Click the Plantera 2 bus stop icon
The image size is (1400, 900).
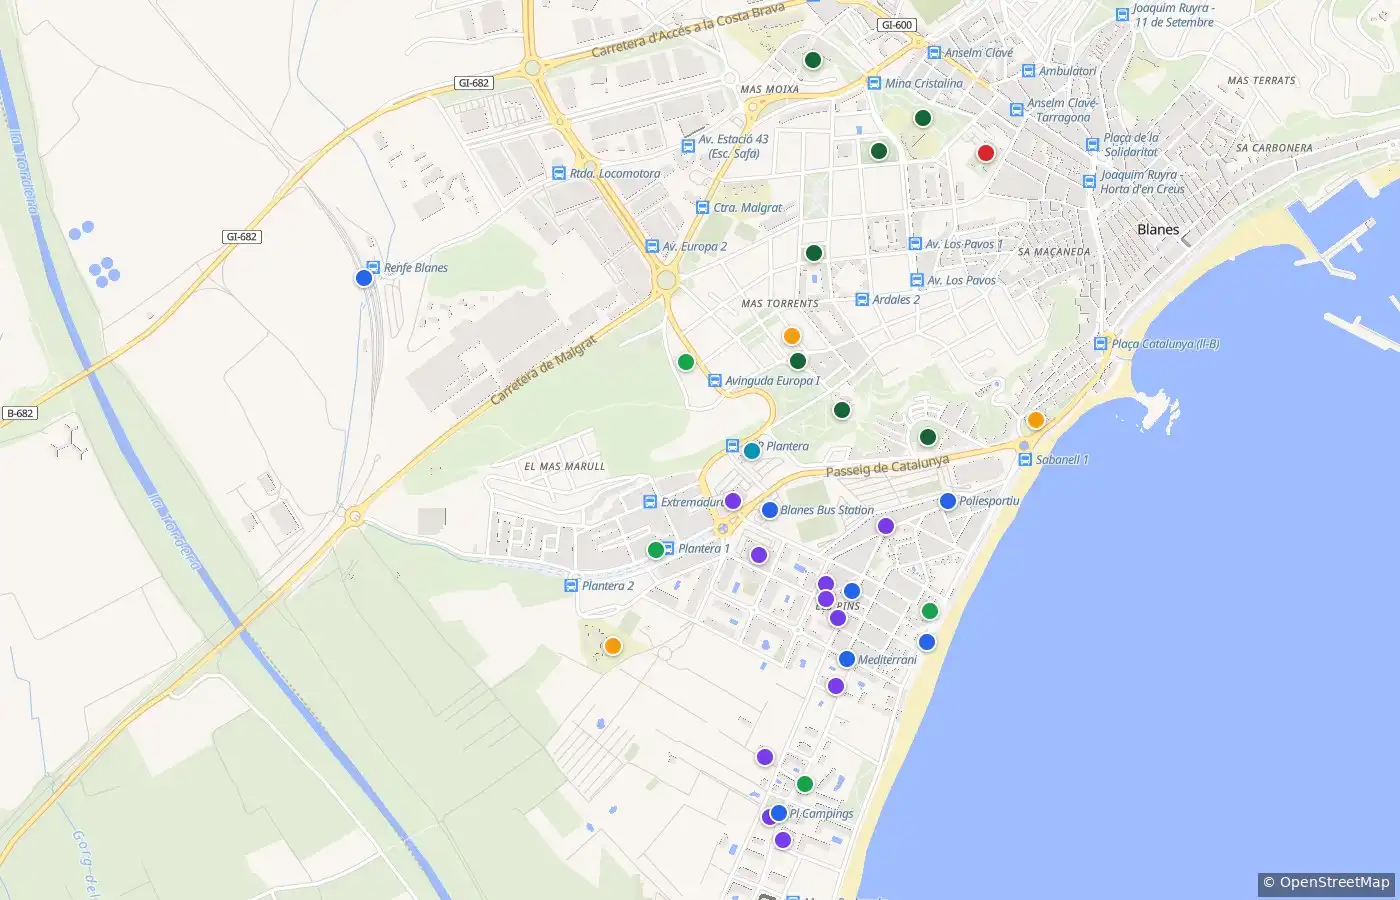(x=571, y=585)
